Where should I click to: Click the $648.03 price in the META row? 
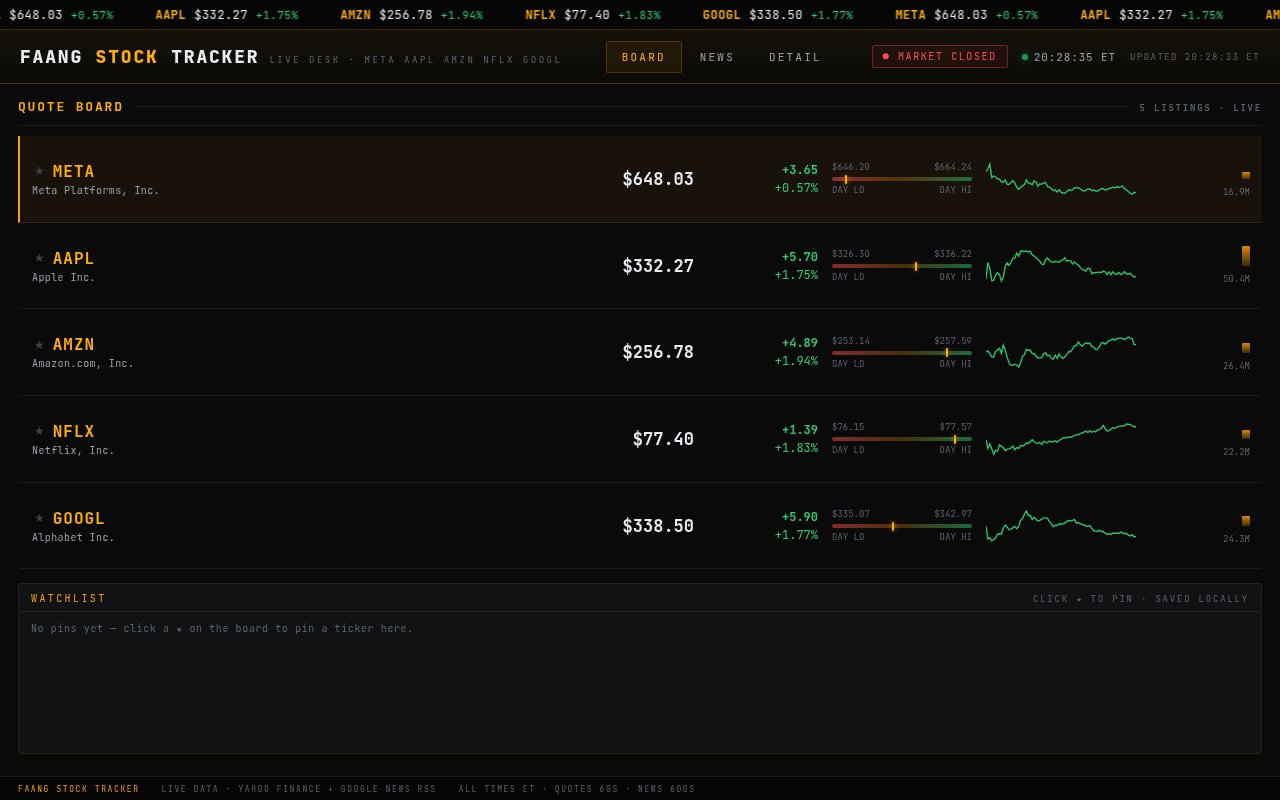pos(658,179)
